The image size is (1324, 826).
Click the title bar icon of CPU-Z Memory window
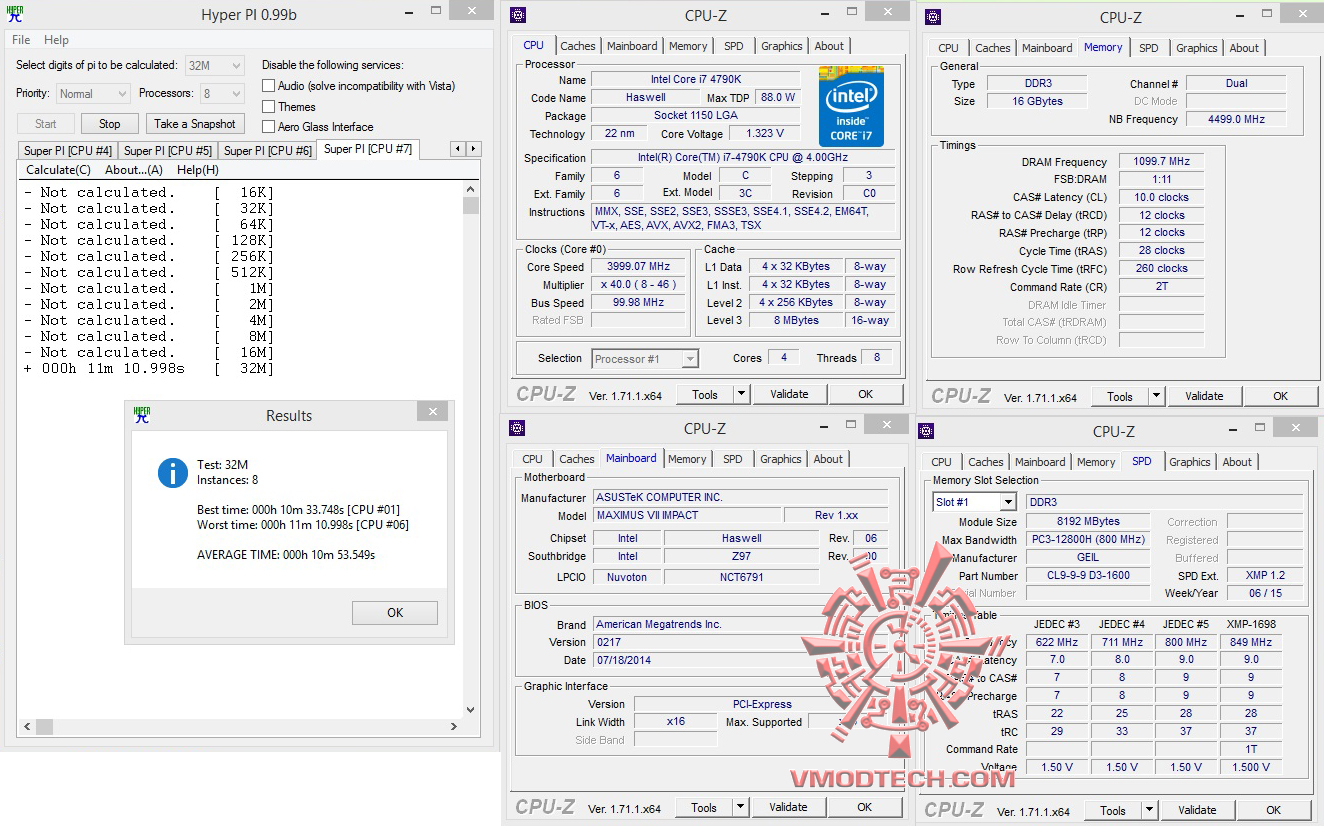click(x=933, y=16)
